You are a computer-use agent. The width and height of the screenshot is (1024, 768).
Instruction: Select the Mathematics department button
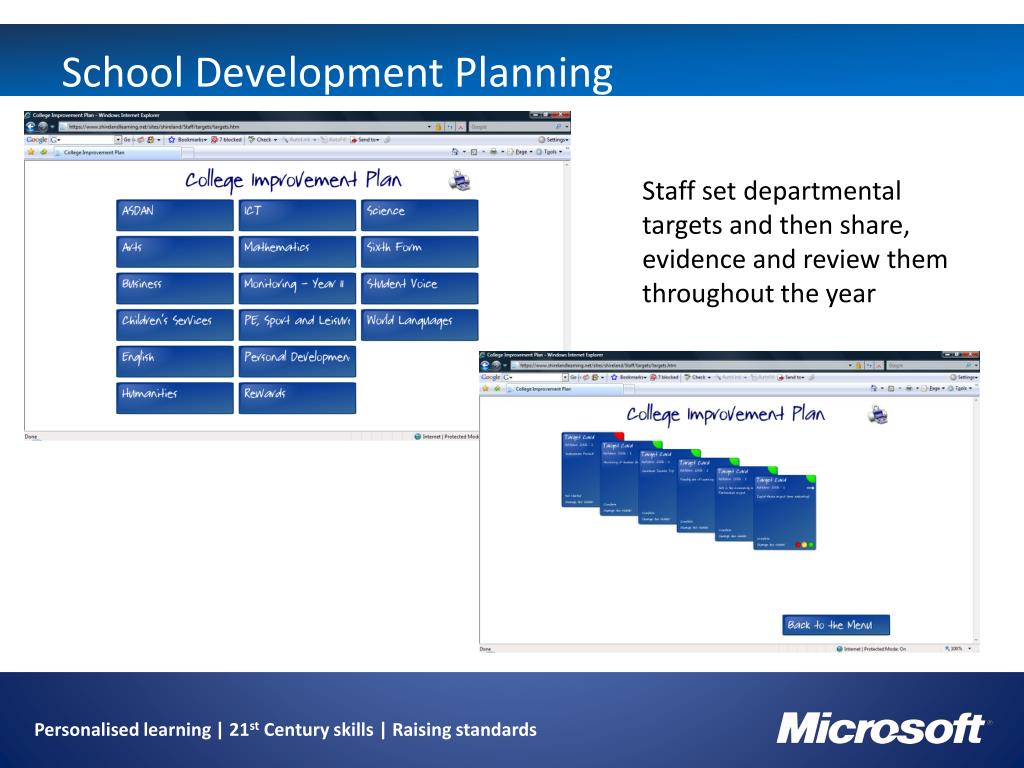click(297, 251)
